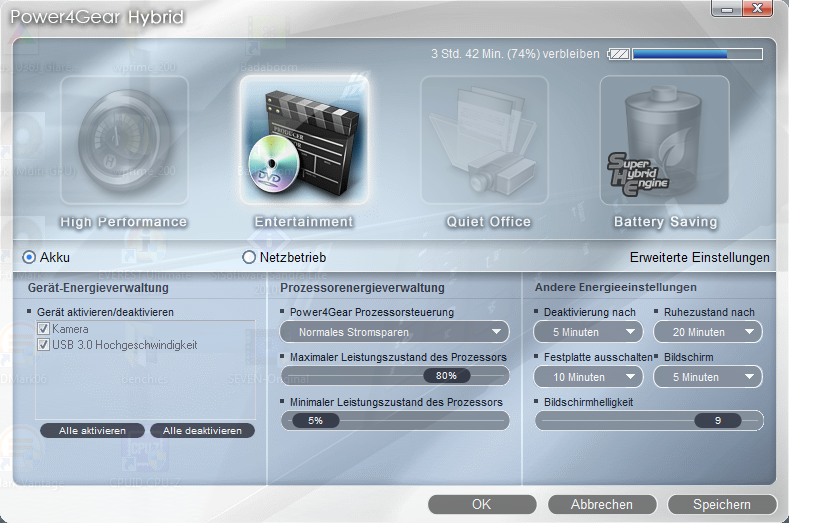
Task: Close the Power4Gear Hybrid window
Action: [757, 8]
